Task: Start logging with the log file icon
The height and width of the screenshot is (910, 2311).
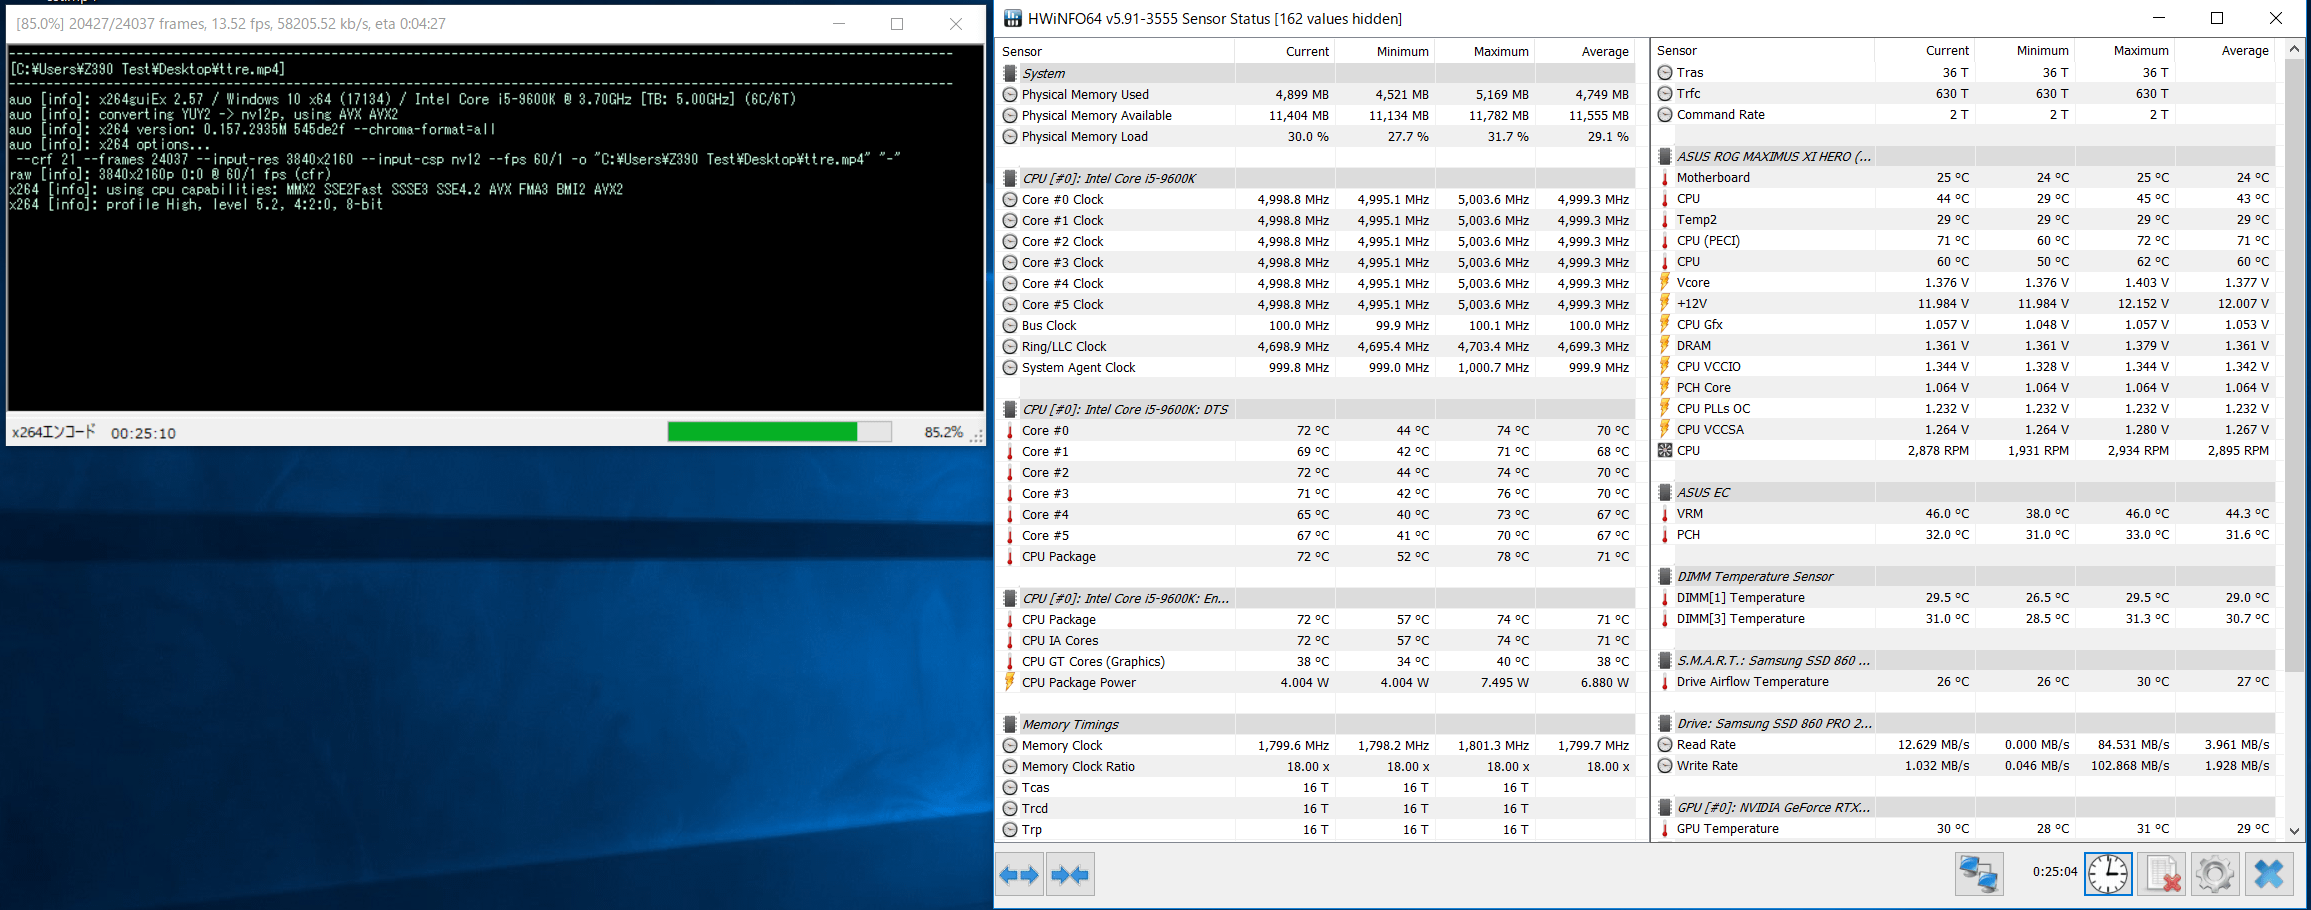Action: (x=2161, y=875)
